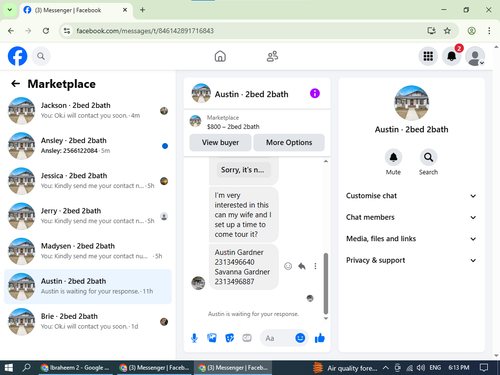Switch to Messenger | Facebook browser tab
The height and width of the screenshot is (375, 500).
(77, 10)
